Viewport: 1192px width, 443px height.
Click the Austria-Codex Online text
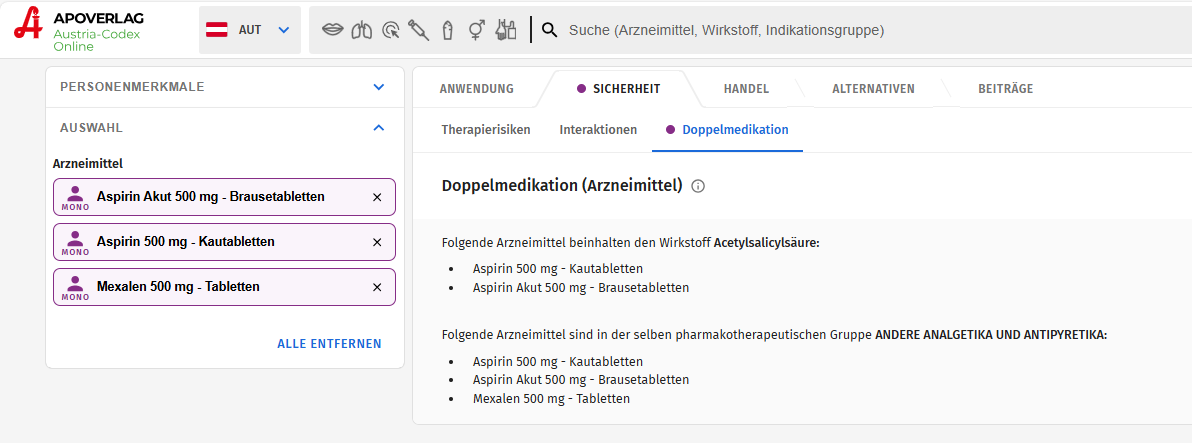click(97, 40)
